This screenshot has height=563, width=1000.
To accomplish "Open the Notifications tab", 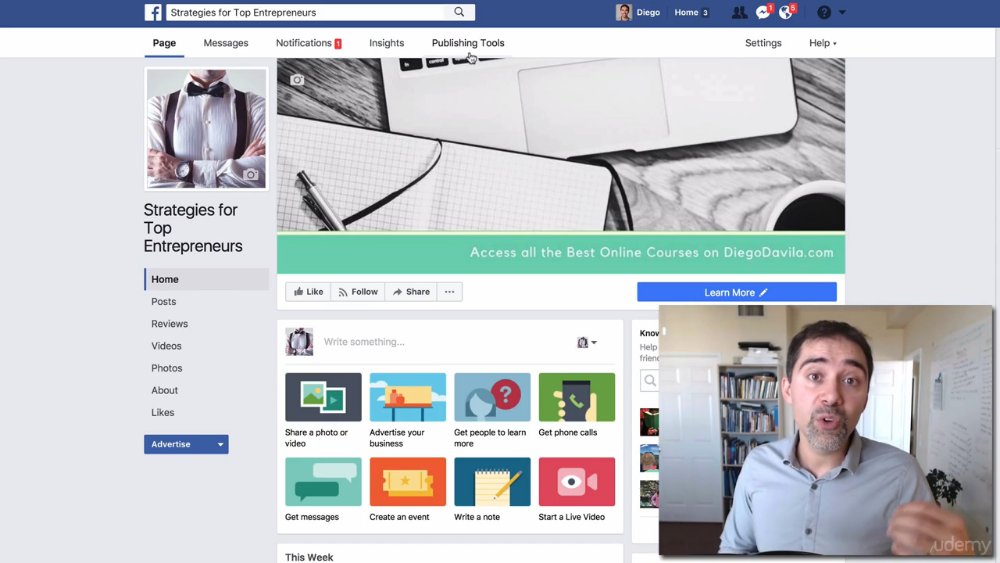I will coord(309,43).
